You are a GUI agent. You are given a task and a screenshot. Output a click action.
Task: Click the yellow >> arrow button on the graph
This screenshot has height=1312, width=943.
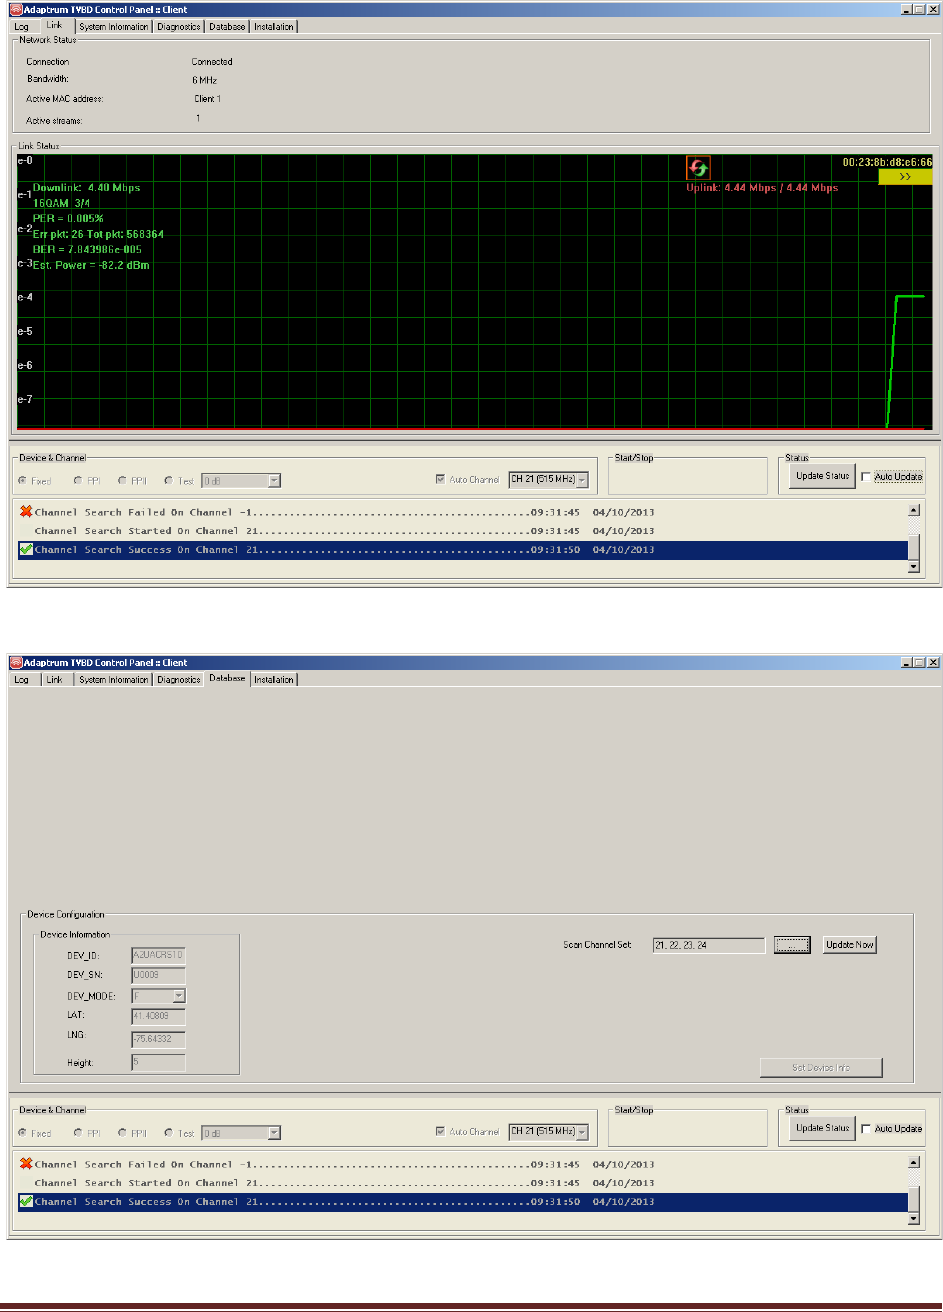pos(905,176)
